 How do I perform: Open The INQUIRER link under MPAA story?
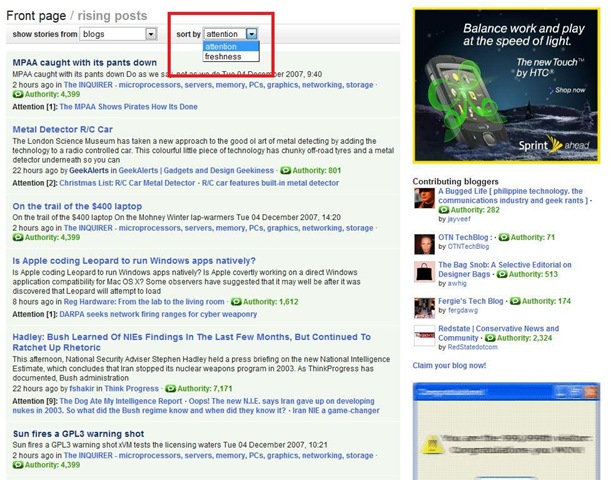tap(219, 85)
